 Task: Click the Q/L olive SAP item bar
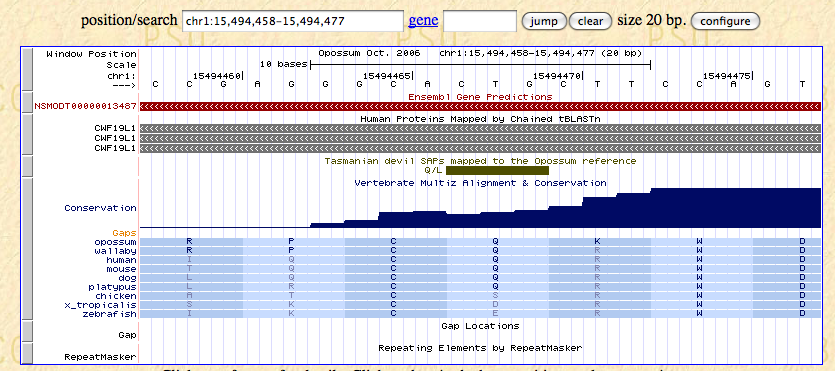point(497,170)
